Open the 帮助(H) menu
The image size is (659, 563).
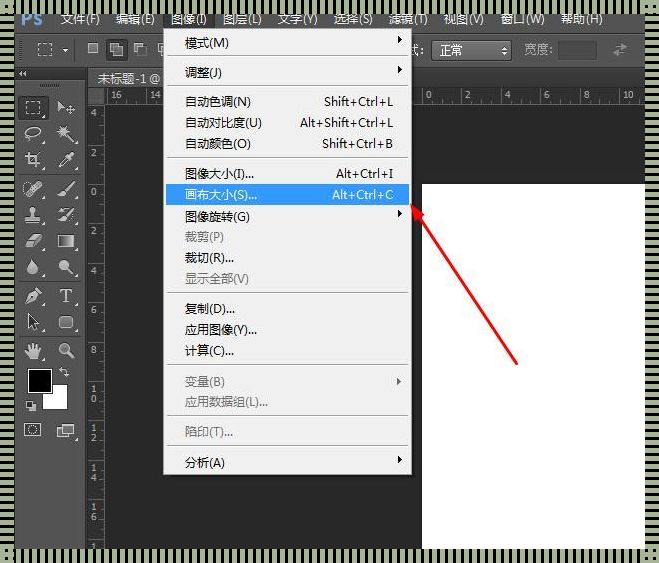click(x=582, y=19)
